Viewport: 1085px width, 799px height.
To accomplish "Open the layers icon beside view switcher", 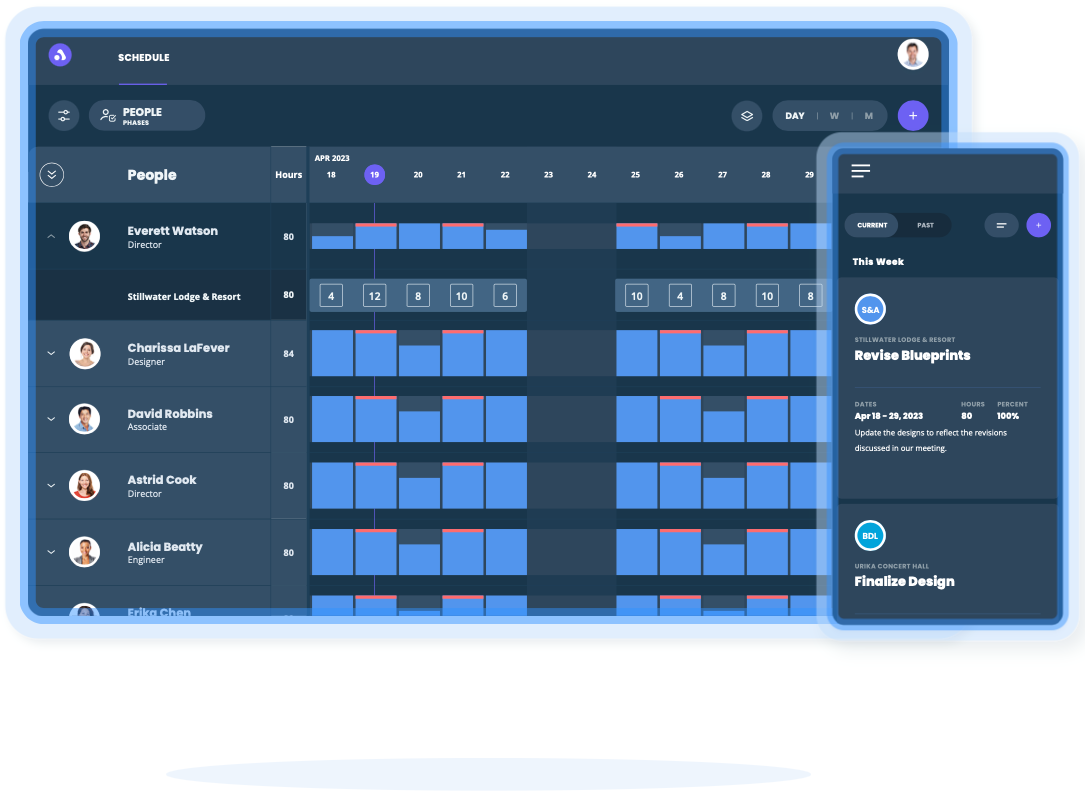I will [x=746, y=115].
